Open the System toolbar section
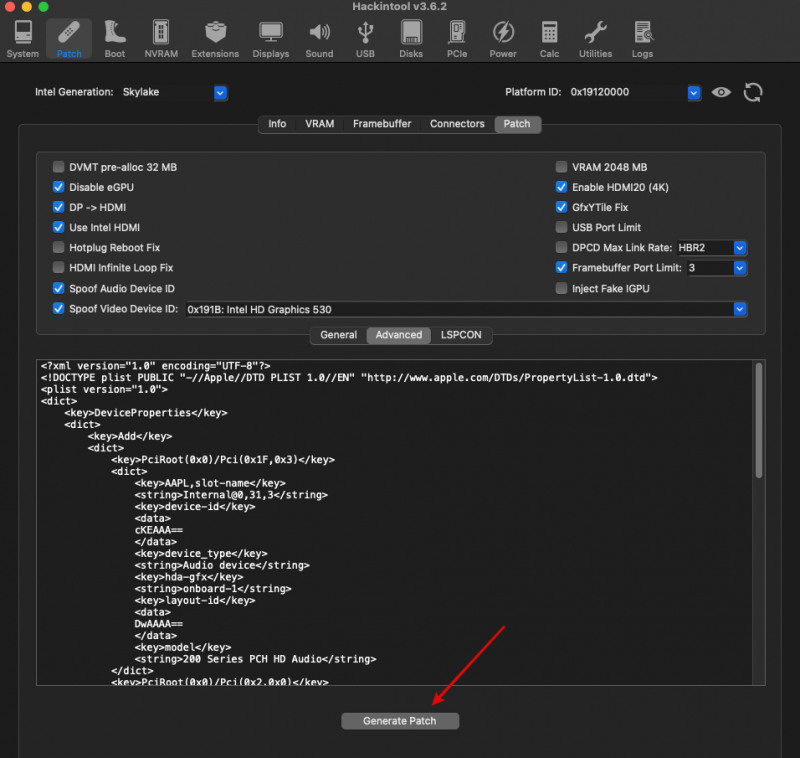Screen dimensions: 800x758 pyautogui.click(x=22, y=38)
